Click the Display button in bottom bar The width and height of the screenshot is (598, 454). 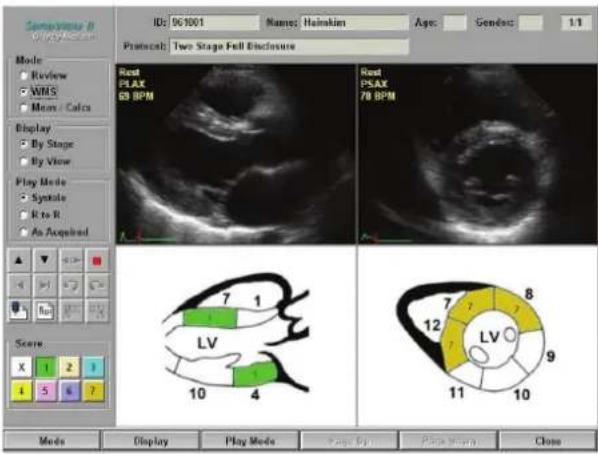(x=151, y=441)
